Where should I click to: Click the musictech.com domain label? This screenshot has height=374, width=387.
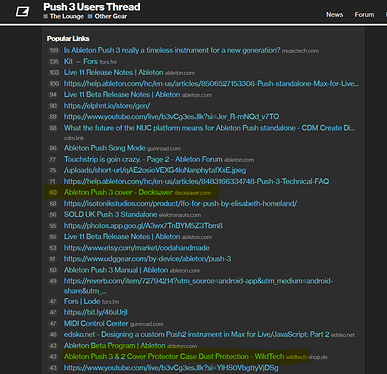click(x=300, y=51)
